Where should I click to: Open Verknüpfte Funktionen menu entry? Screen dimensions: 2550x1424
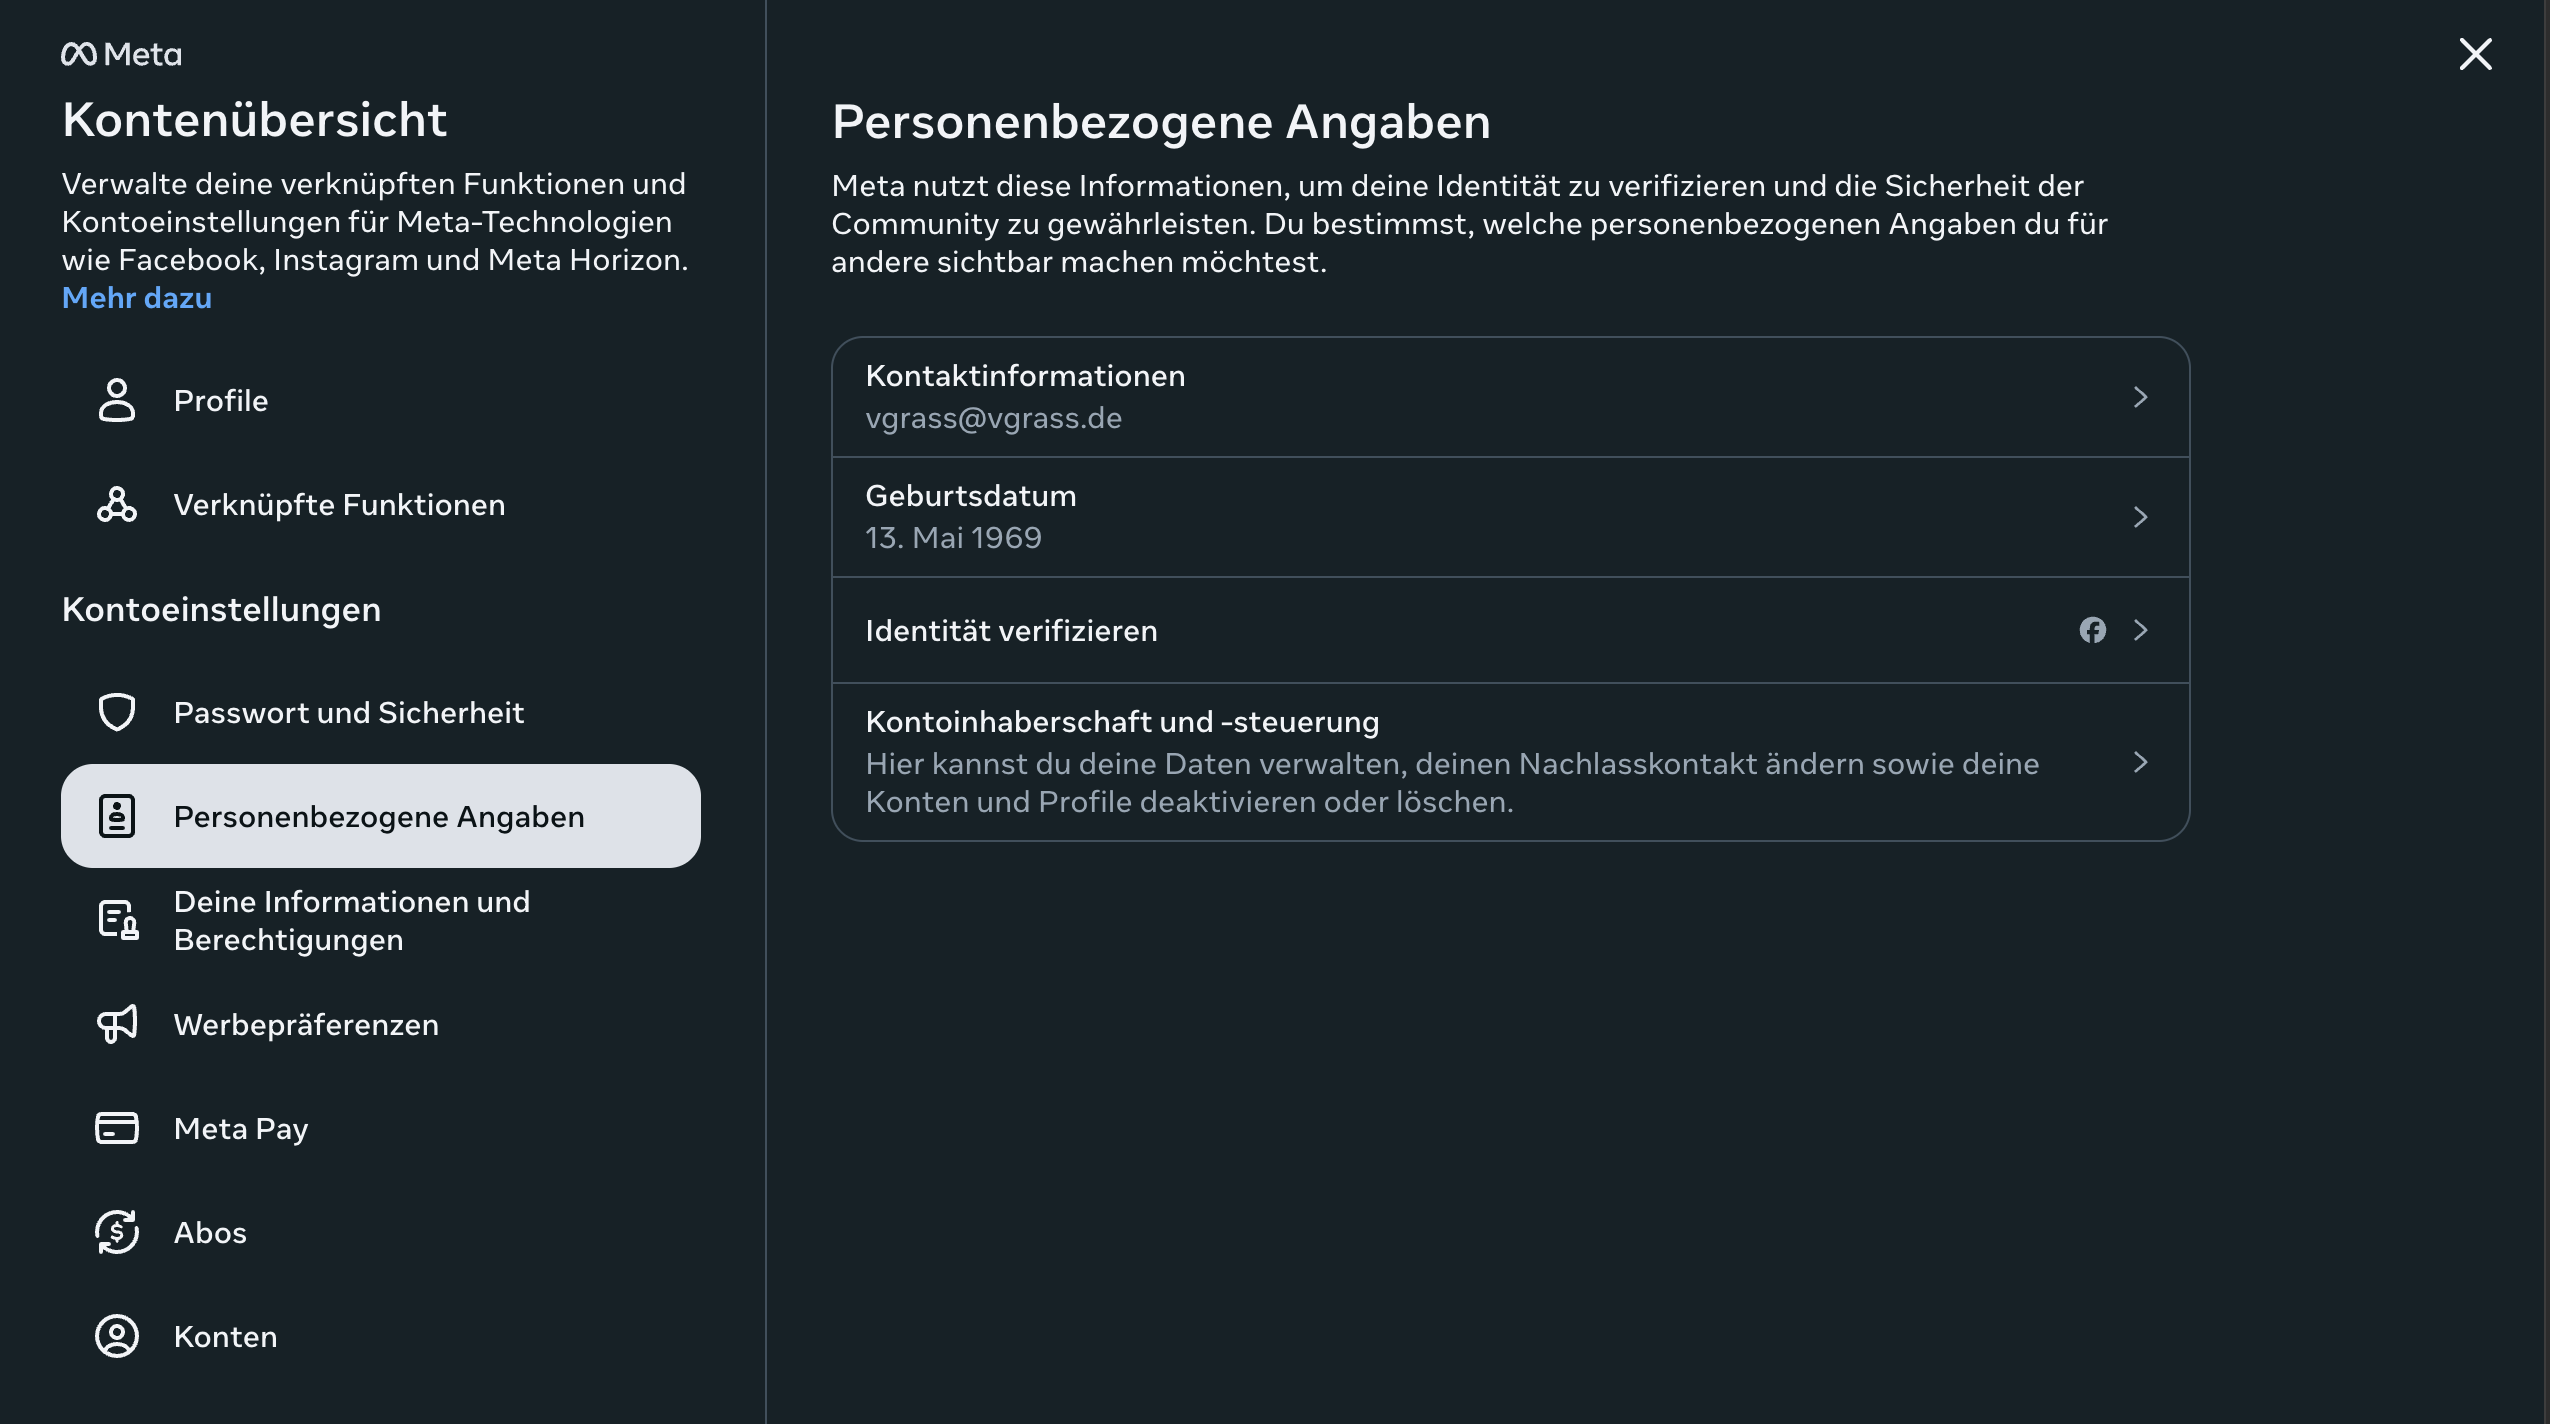339,504
